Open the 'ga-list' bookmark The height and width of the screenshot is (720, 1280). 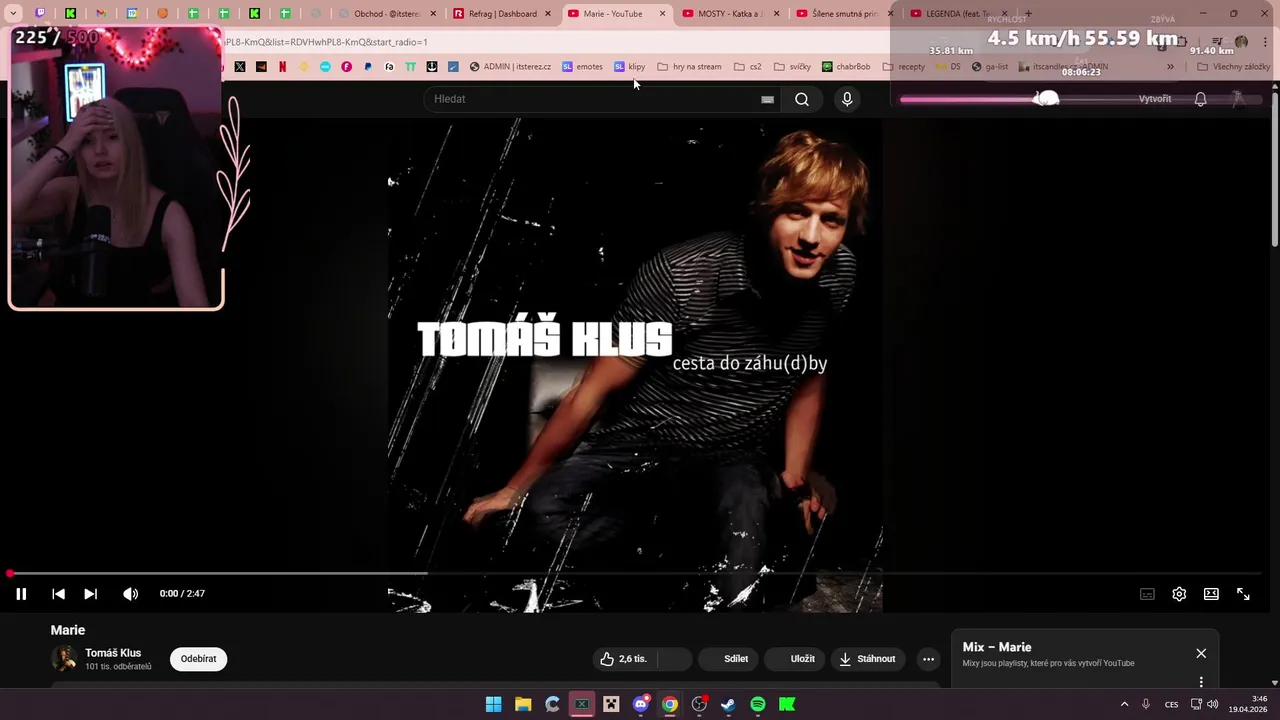[990, 67]
